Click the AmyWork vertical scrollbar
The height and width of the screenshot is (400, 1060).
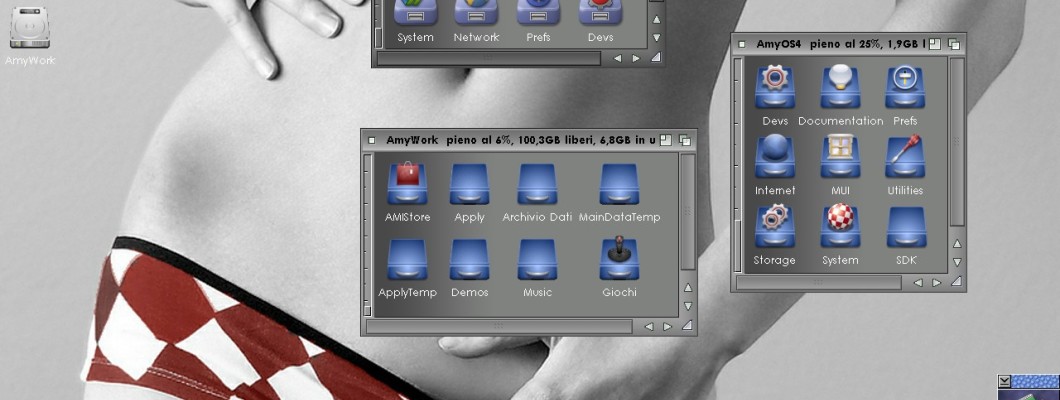point(687,210)
